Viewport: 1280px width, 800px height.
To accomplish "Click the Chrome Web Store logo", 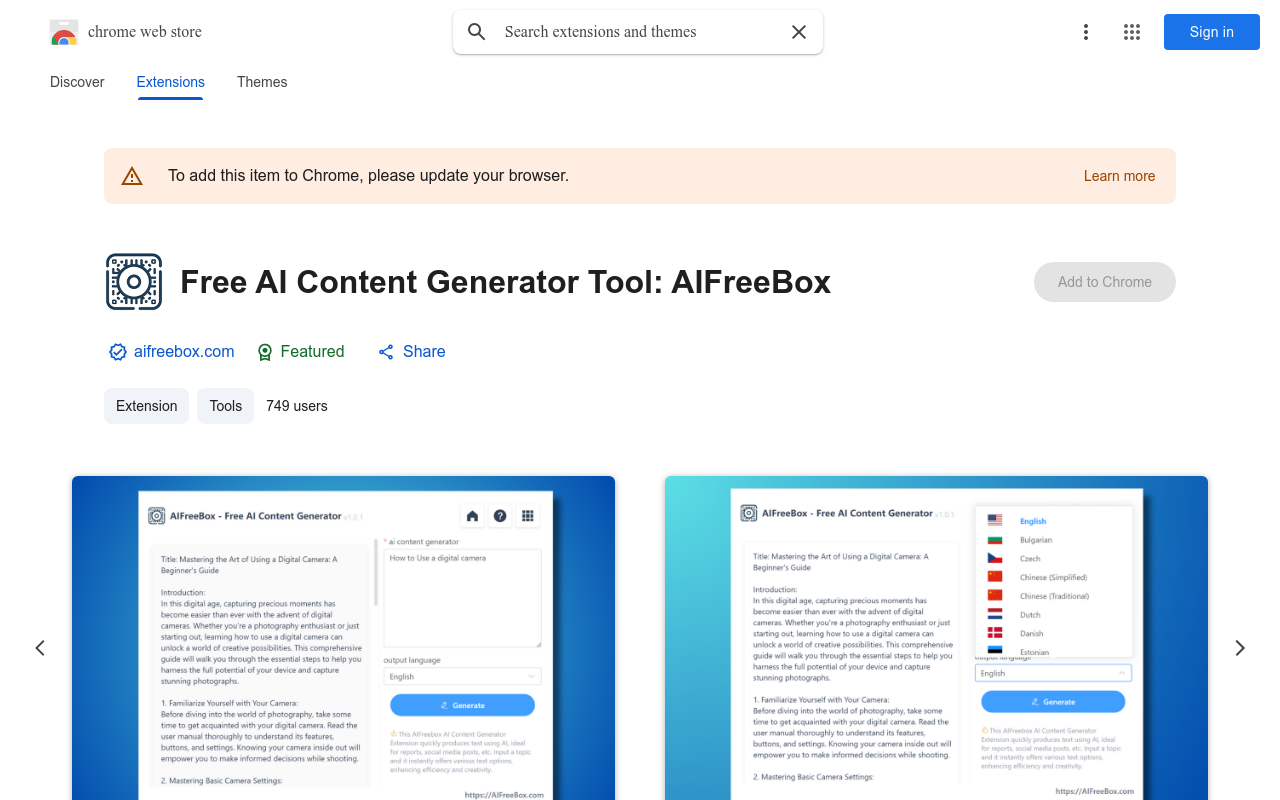I will pyautogui.click(x=64, y=32).
